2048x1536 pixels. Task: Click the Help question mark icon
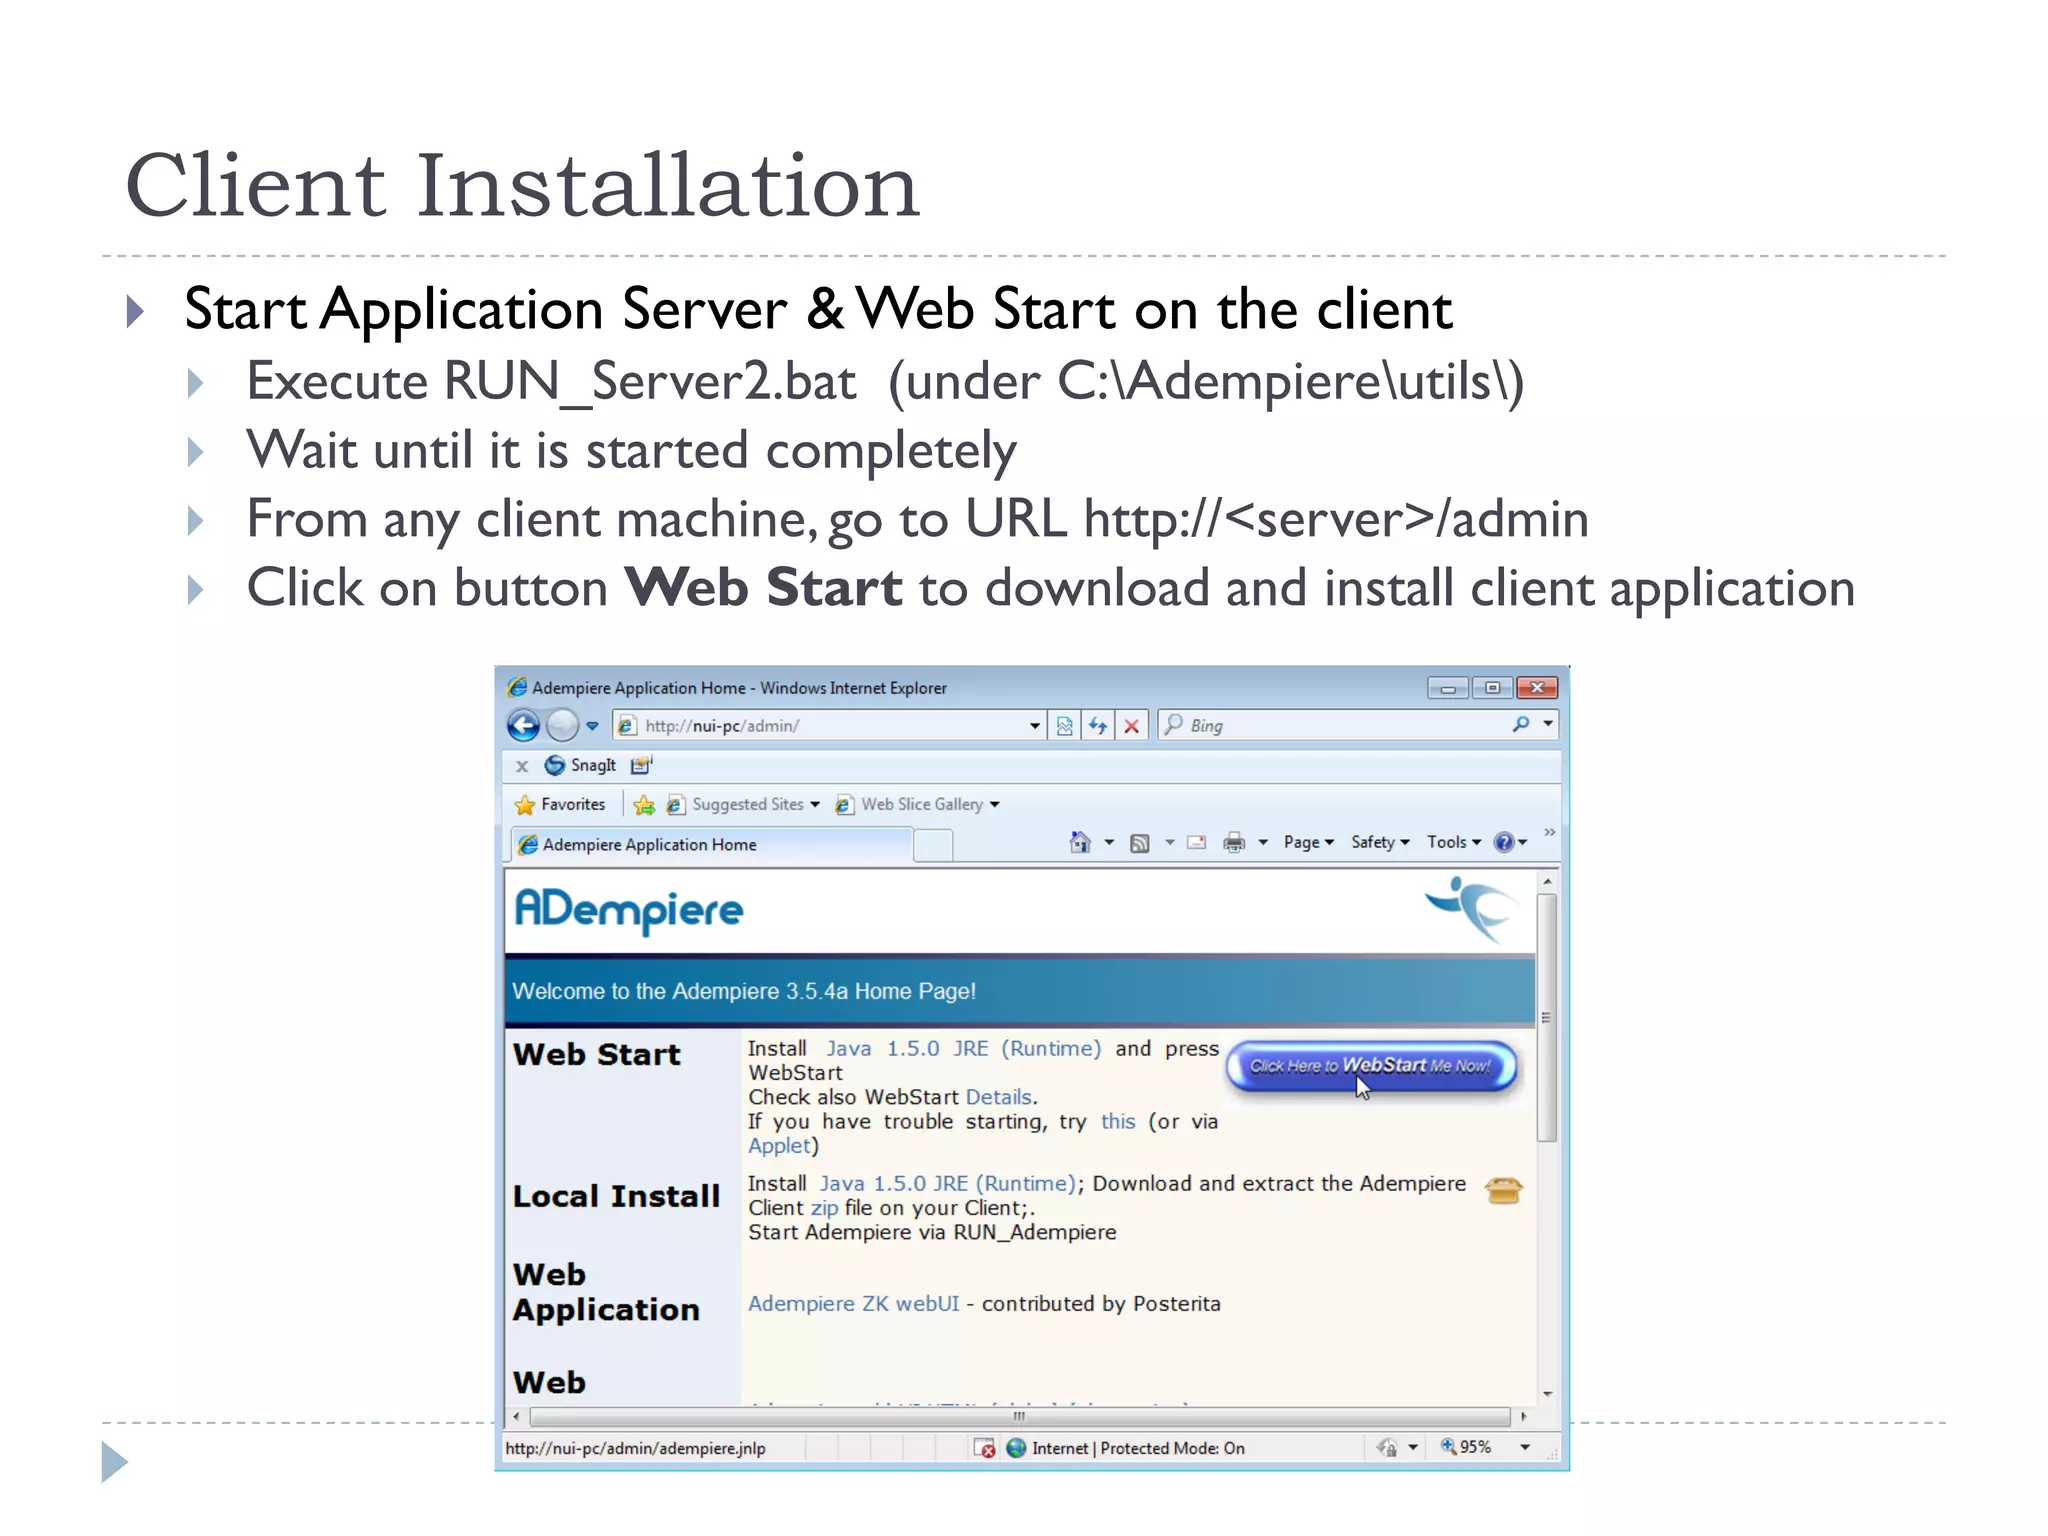click(x=1504, y=843)
